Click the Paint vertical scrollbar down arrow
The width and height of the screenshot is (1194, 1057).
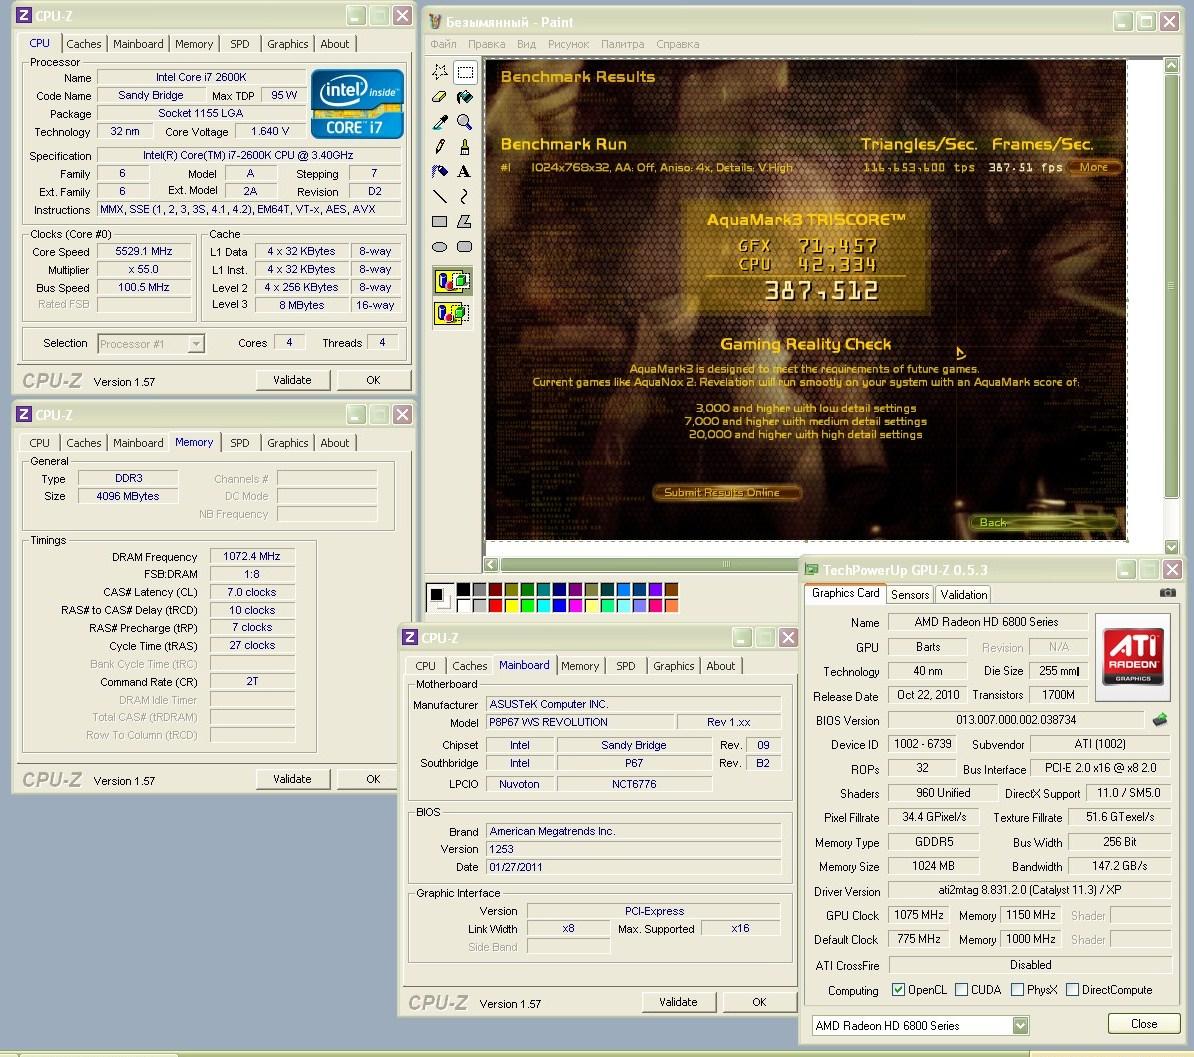pos(1171,547)
